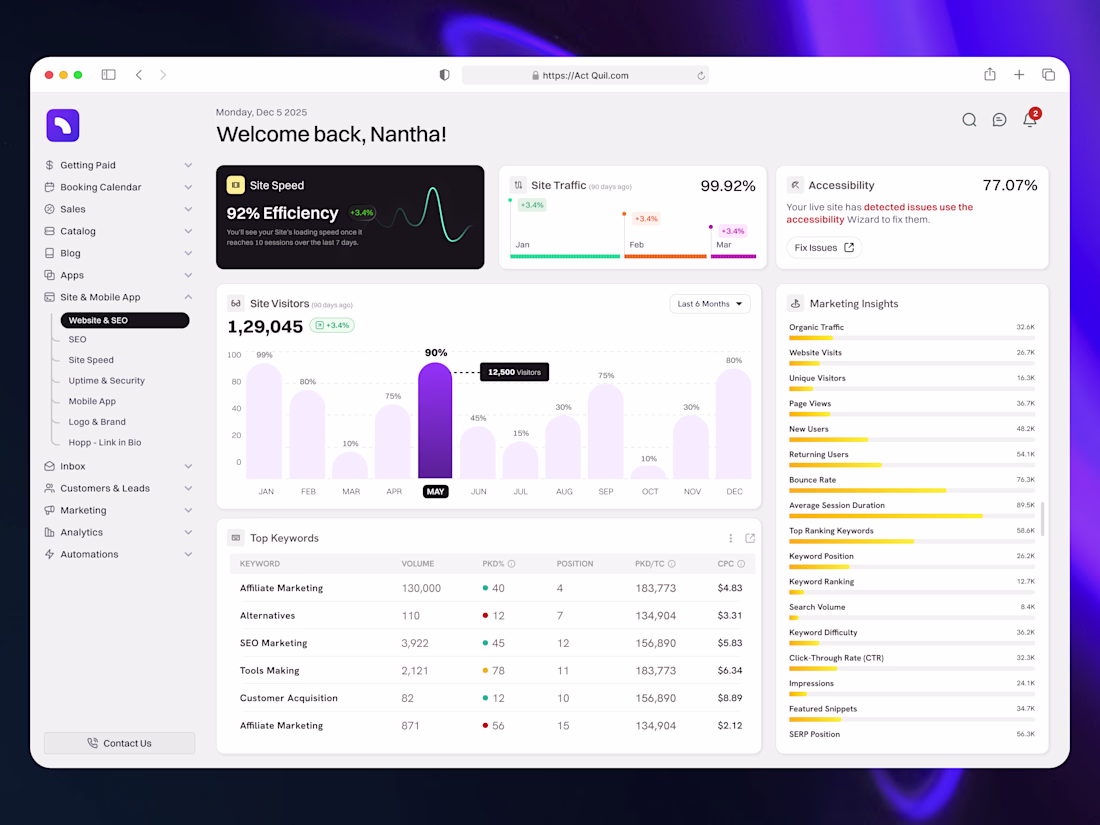The height and width of the screenshot is (825, 1100).
Task: Click the PKD% info icon
Action: coord(511,564)
